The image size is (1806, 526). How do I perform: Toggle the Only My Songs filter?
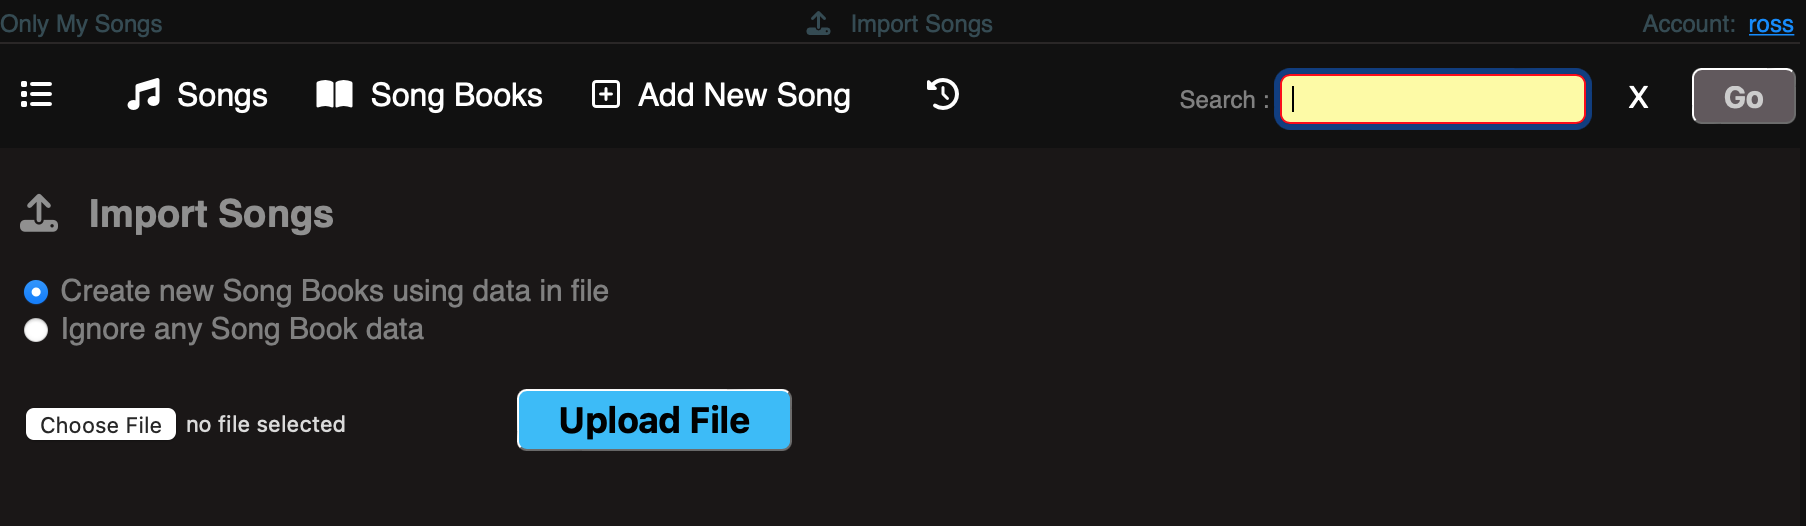pos(81,23)
